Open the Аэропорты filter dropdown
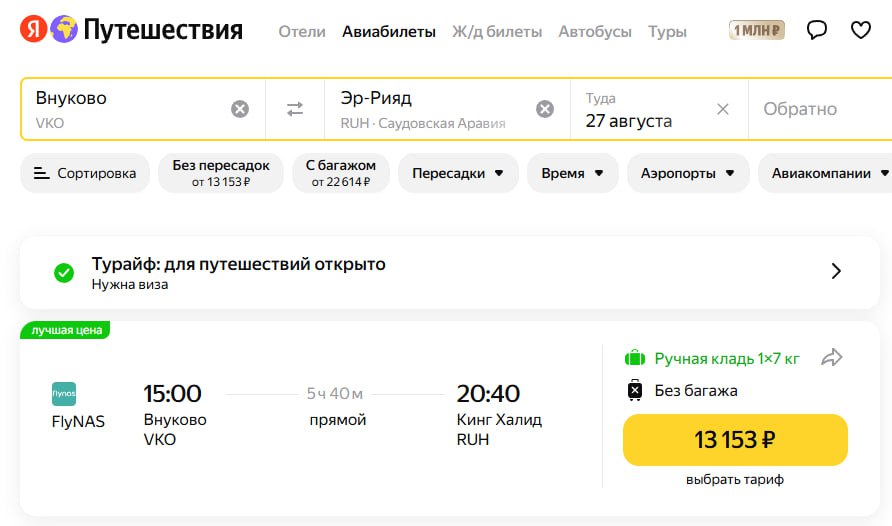892x526 pixels. [688, 173]
